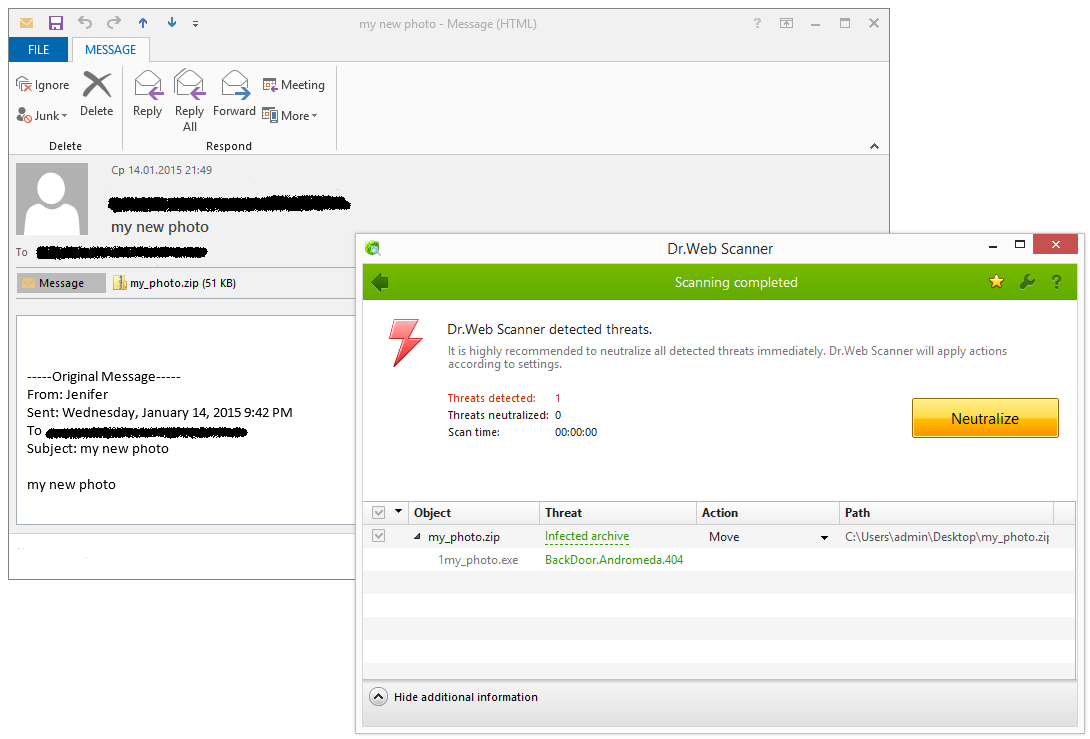
Task: Click Ignore in the Delete group
Action: coord(42,85)
